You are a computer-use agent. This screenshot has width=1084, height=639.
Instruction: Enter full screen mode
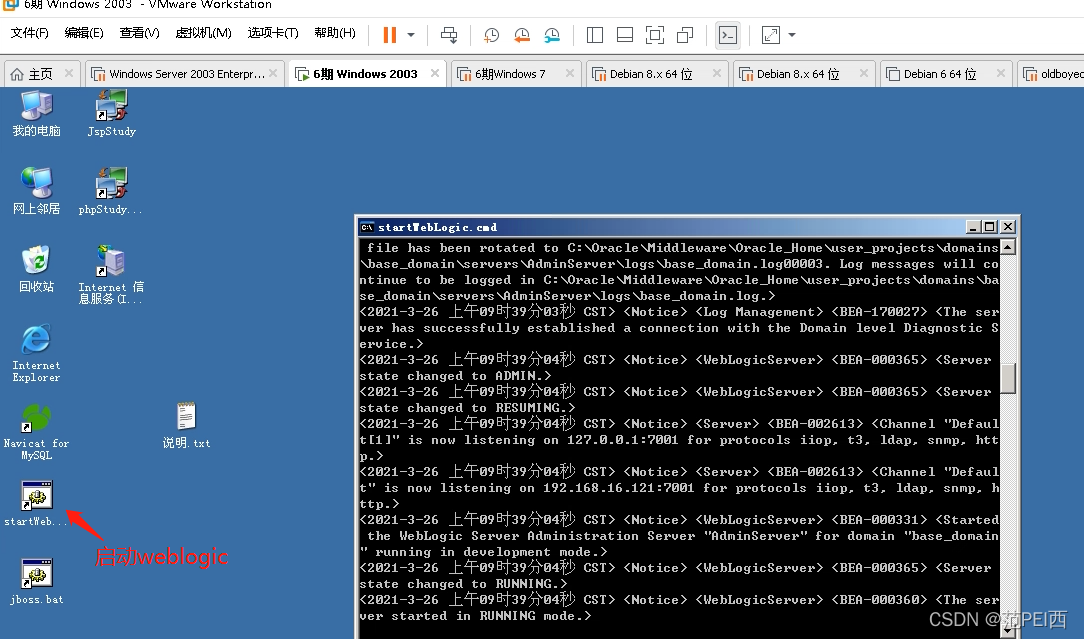click(x=655, y=35)
